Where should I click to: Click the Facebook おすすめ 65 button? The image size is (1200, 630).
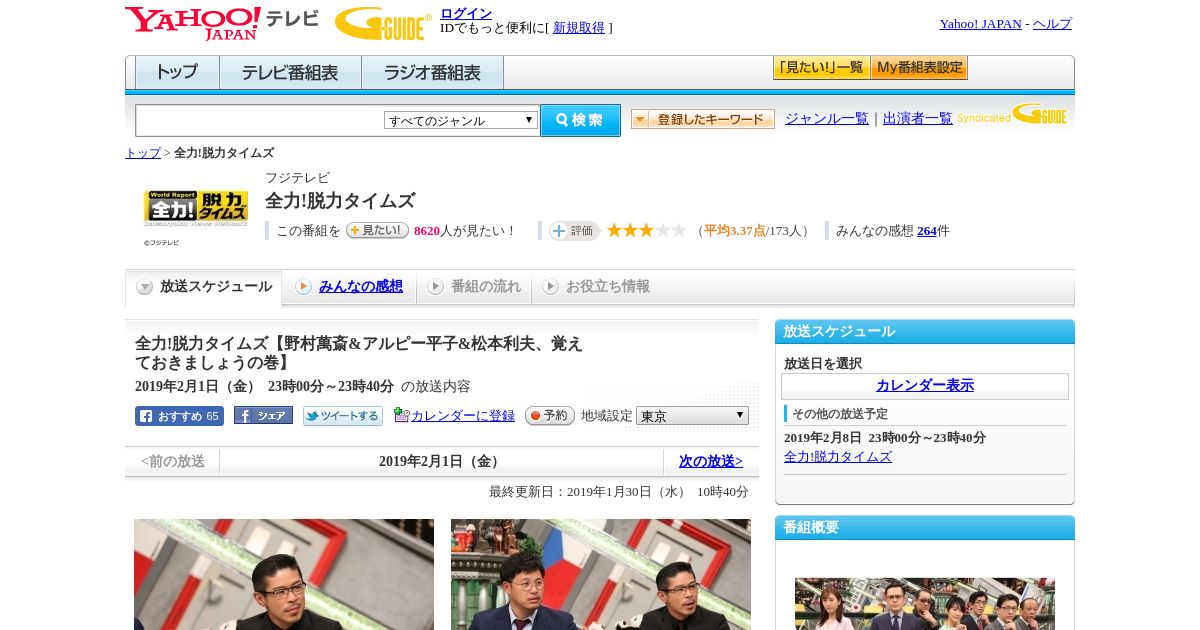coord(179,416)
